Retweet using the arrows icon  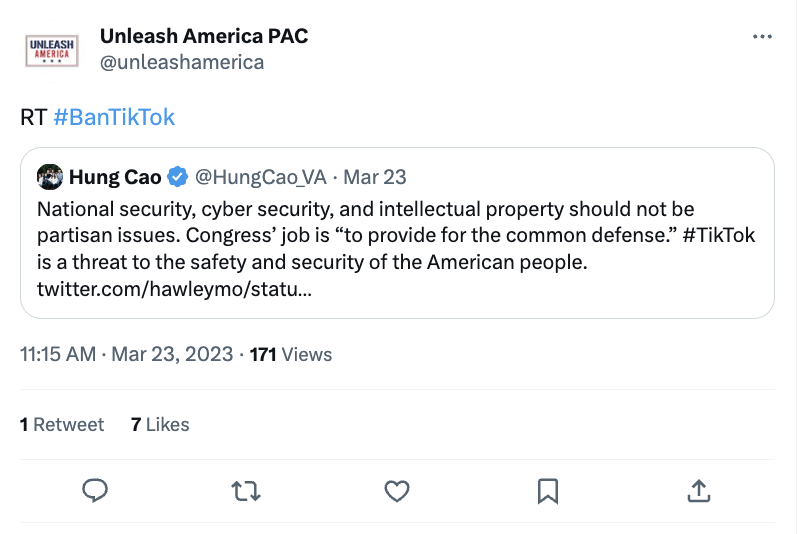click(245, 490)
